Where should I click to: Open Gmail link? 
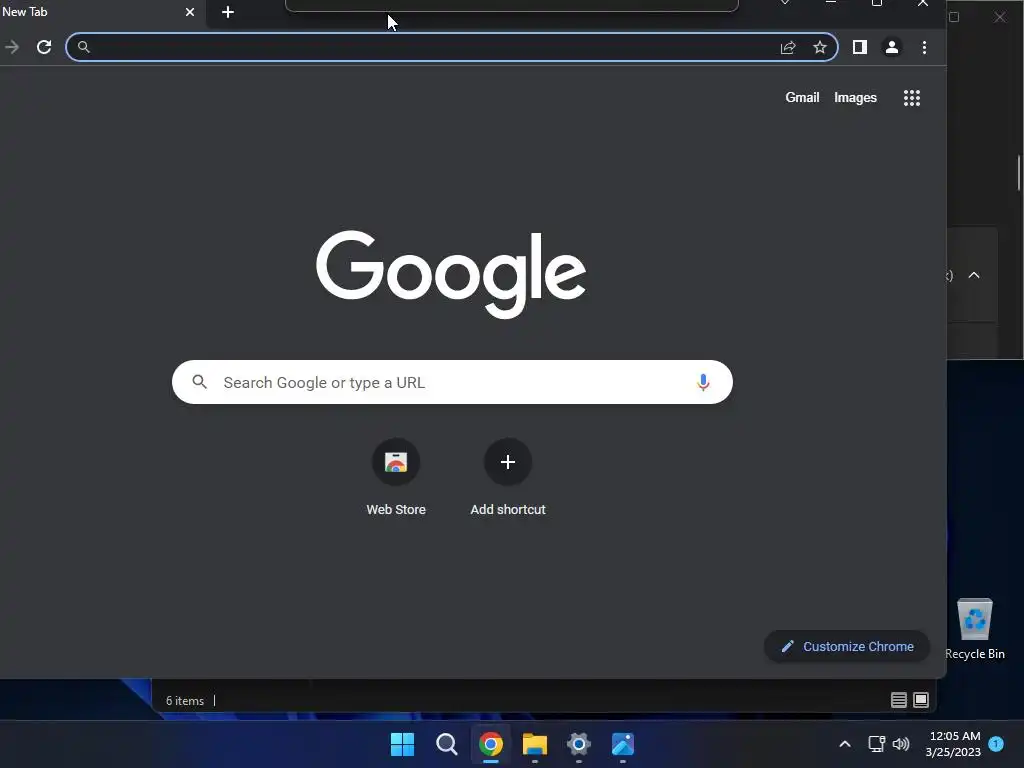802,97
